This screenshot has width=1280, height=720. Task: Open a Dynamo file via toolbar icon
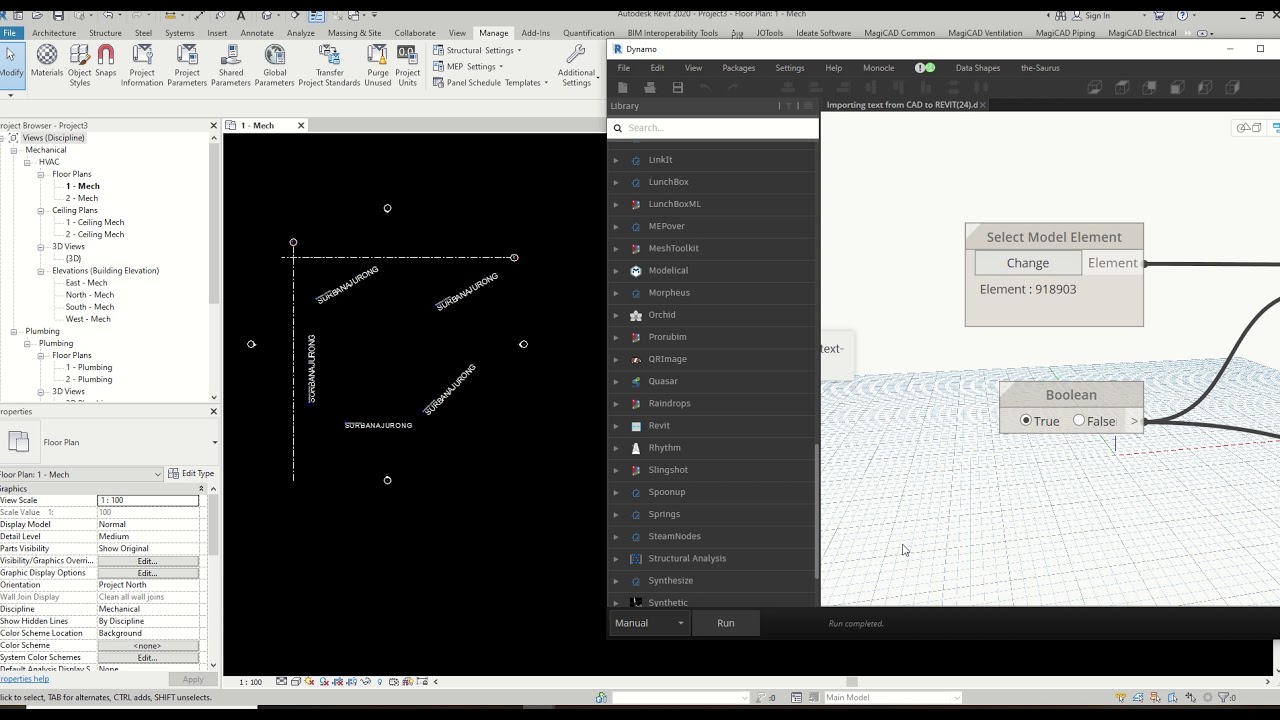pyautogui.click(x=649, y=88)
